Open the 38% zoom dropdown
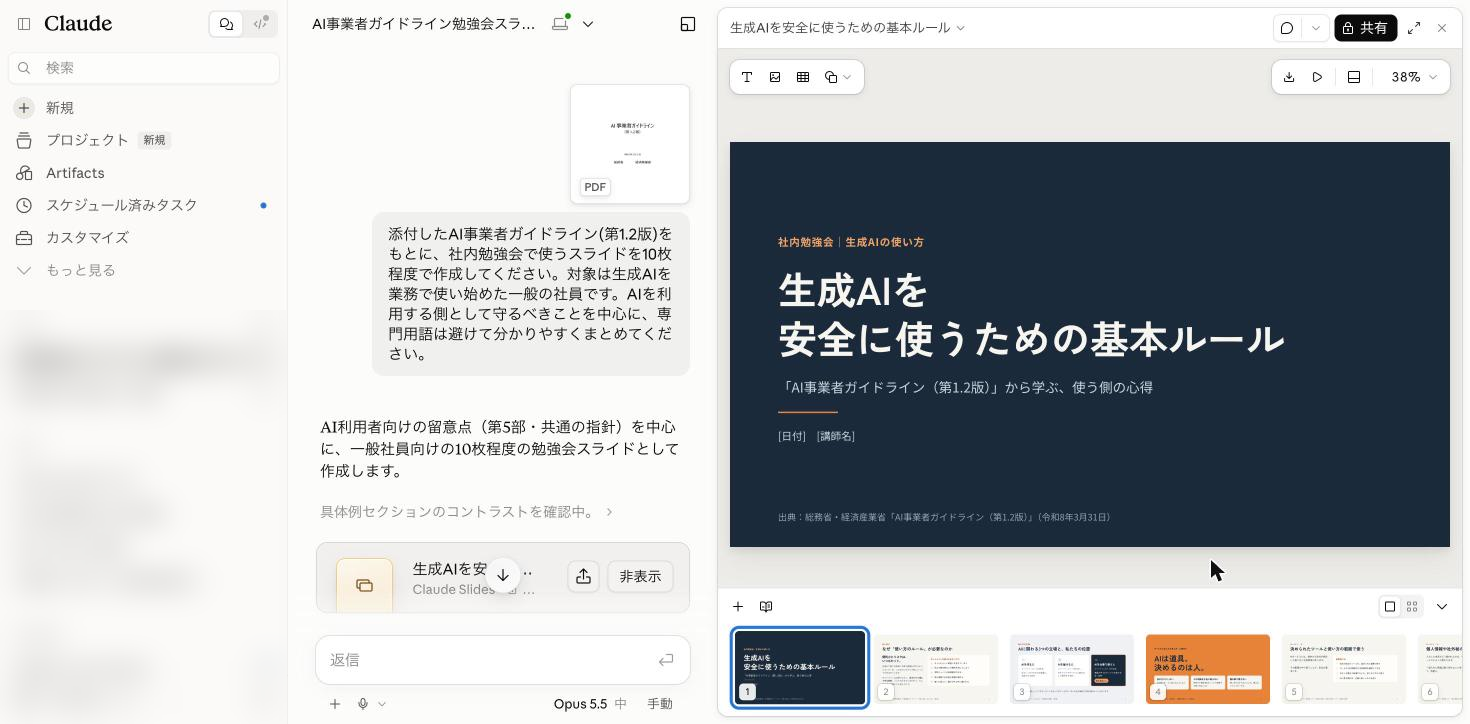 [1414, 77]
